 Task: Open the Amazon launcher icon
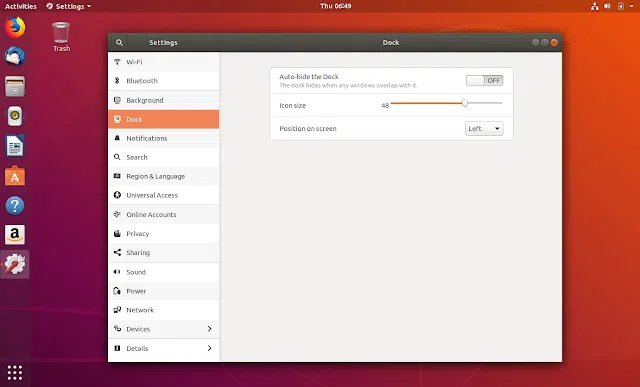[x=15, y=235]
